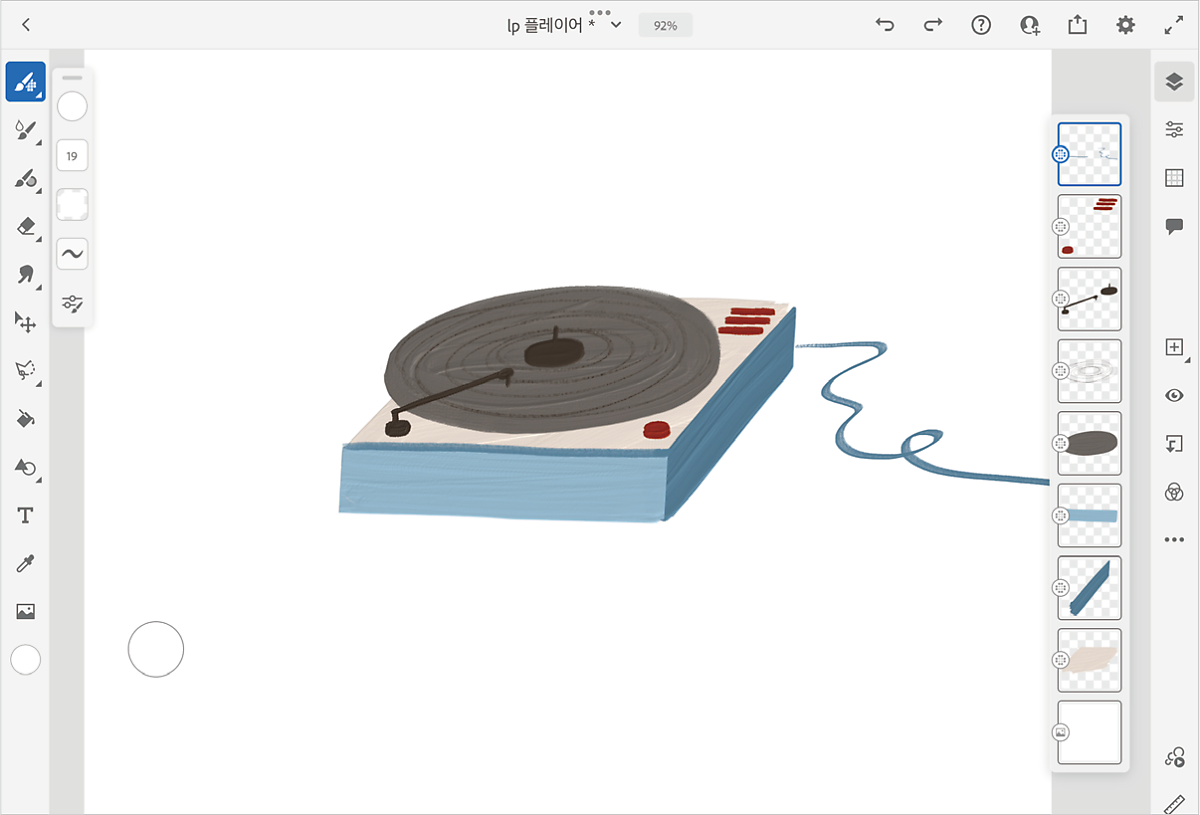Select the Lasso selection tool

[x=25, y=370]
